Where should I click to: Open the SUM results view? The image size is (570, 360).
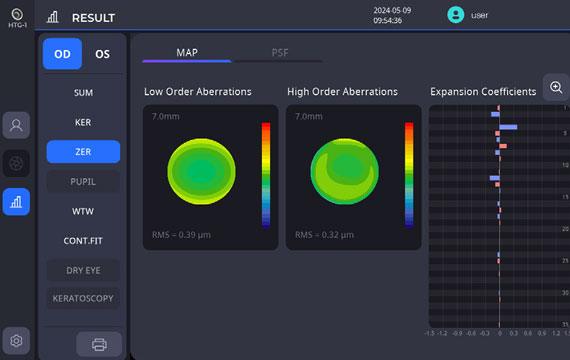point(83,93)
